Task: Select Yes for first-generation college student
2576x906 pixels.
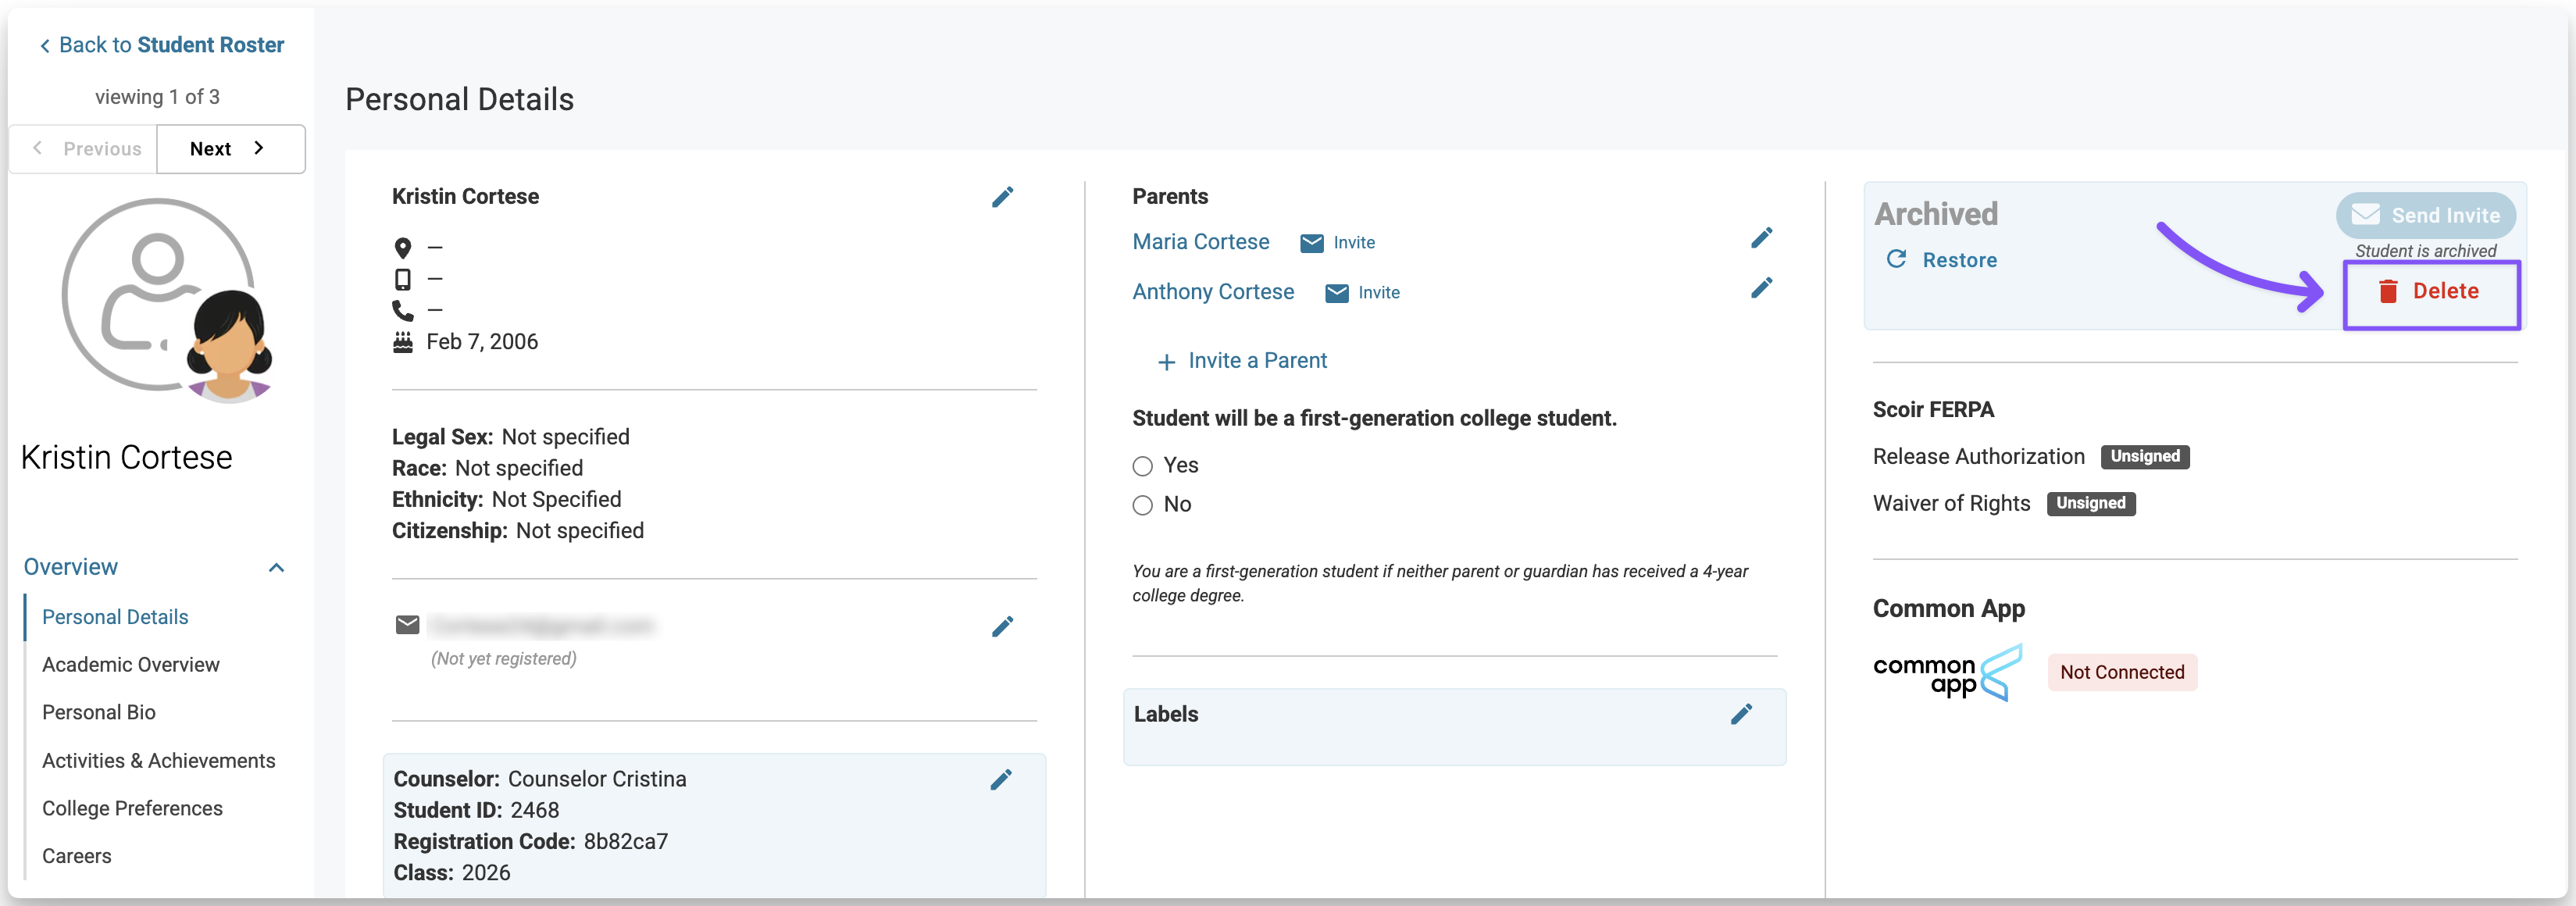Action: (x=1142, y=466)
